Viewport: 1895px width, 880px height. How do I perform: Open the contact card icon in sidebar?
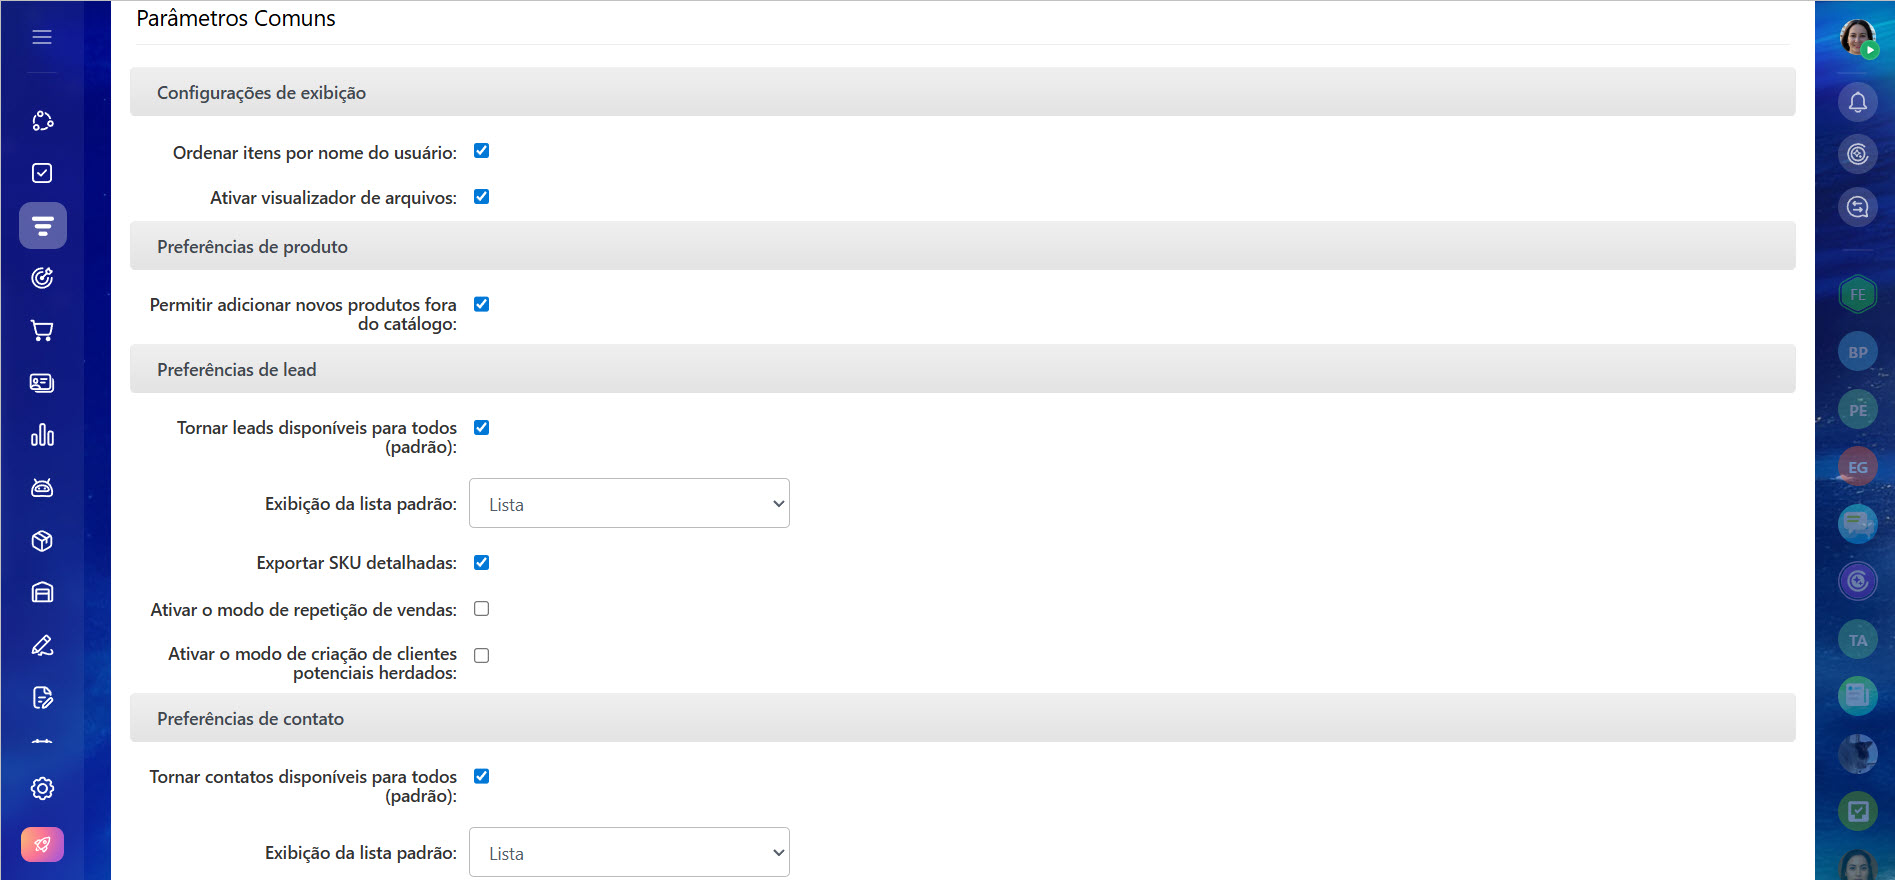42,383
